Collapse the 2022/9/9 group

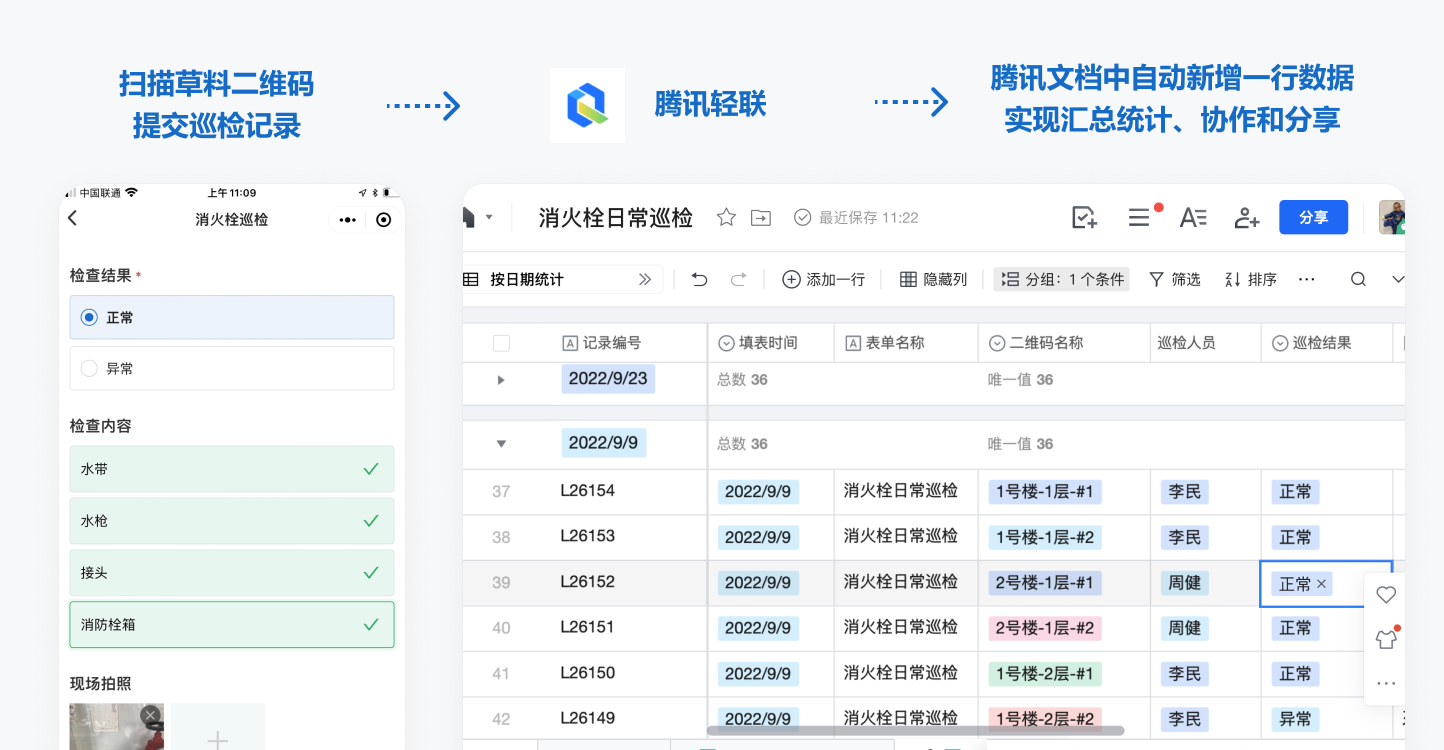tap(501, 444)
